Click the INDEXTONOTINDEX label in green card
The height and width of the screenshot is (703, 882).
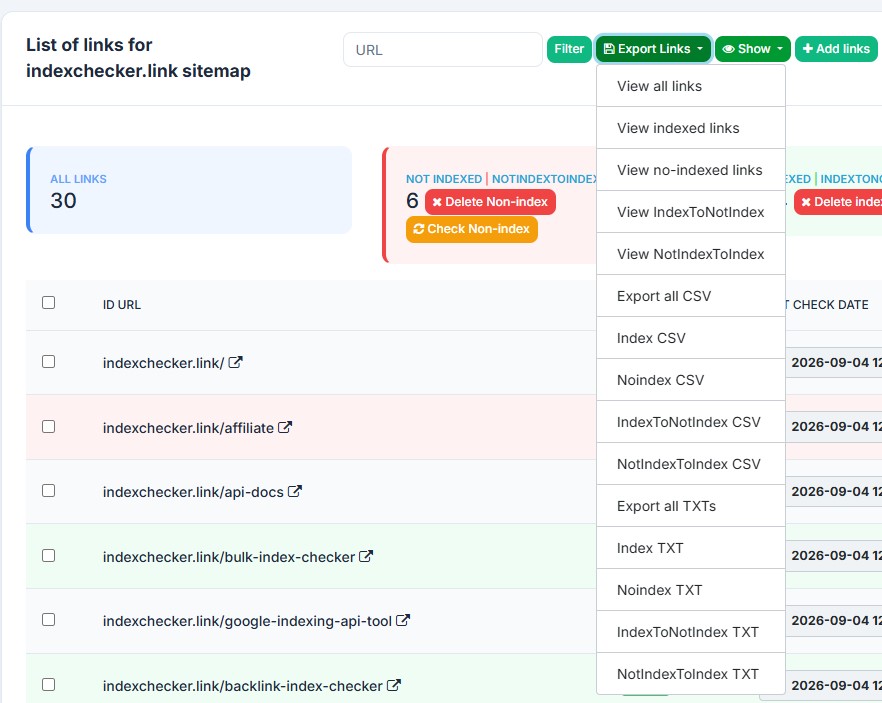851,179
